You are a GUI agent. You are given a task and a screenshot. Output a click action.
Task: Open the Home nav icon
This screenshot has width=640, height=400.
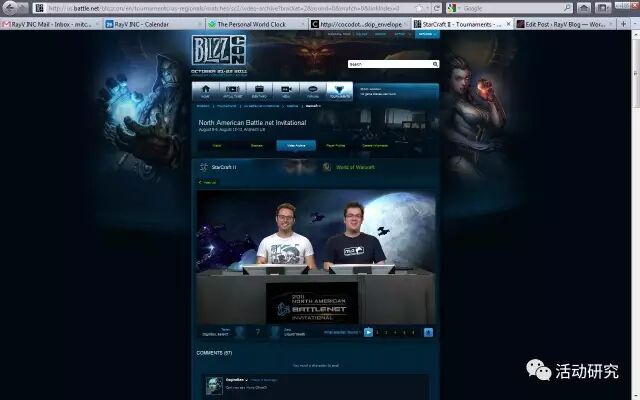tap(206, 91)
